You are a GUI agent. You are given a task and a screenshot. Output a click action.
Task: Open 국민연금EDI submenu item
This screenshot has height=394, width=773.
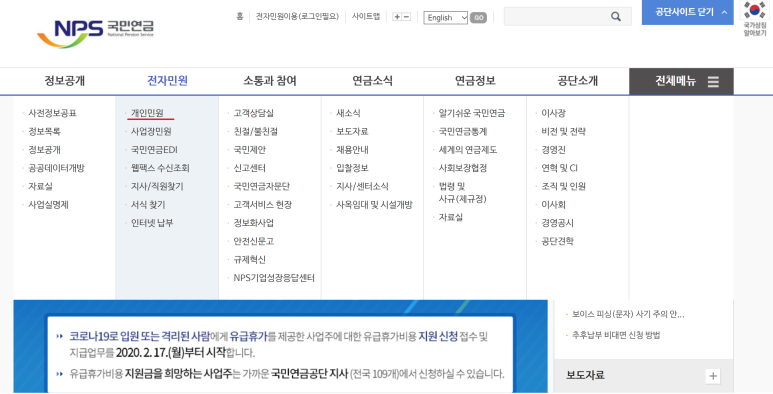tap(154, 149)
